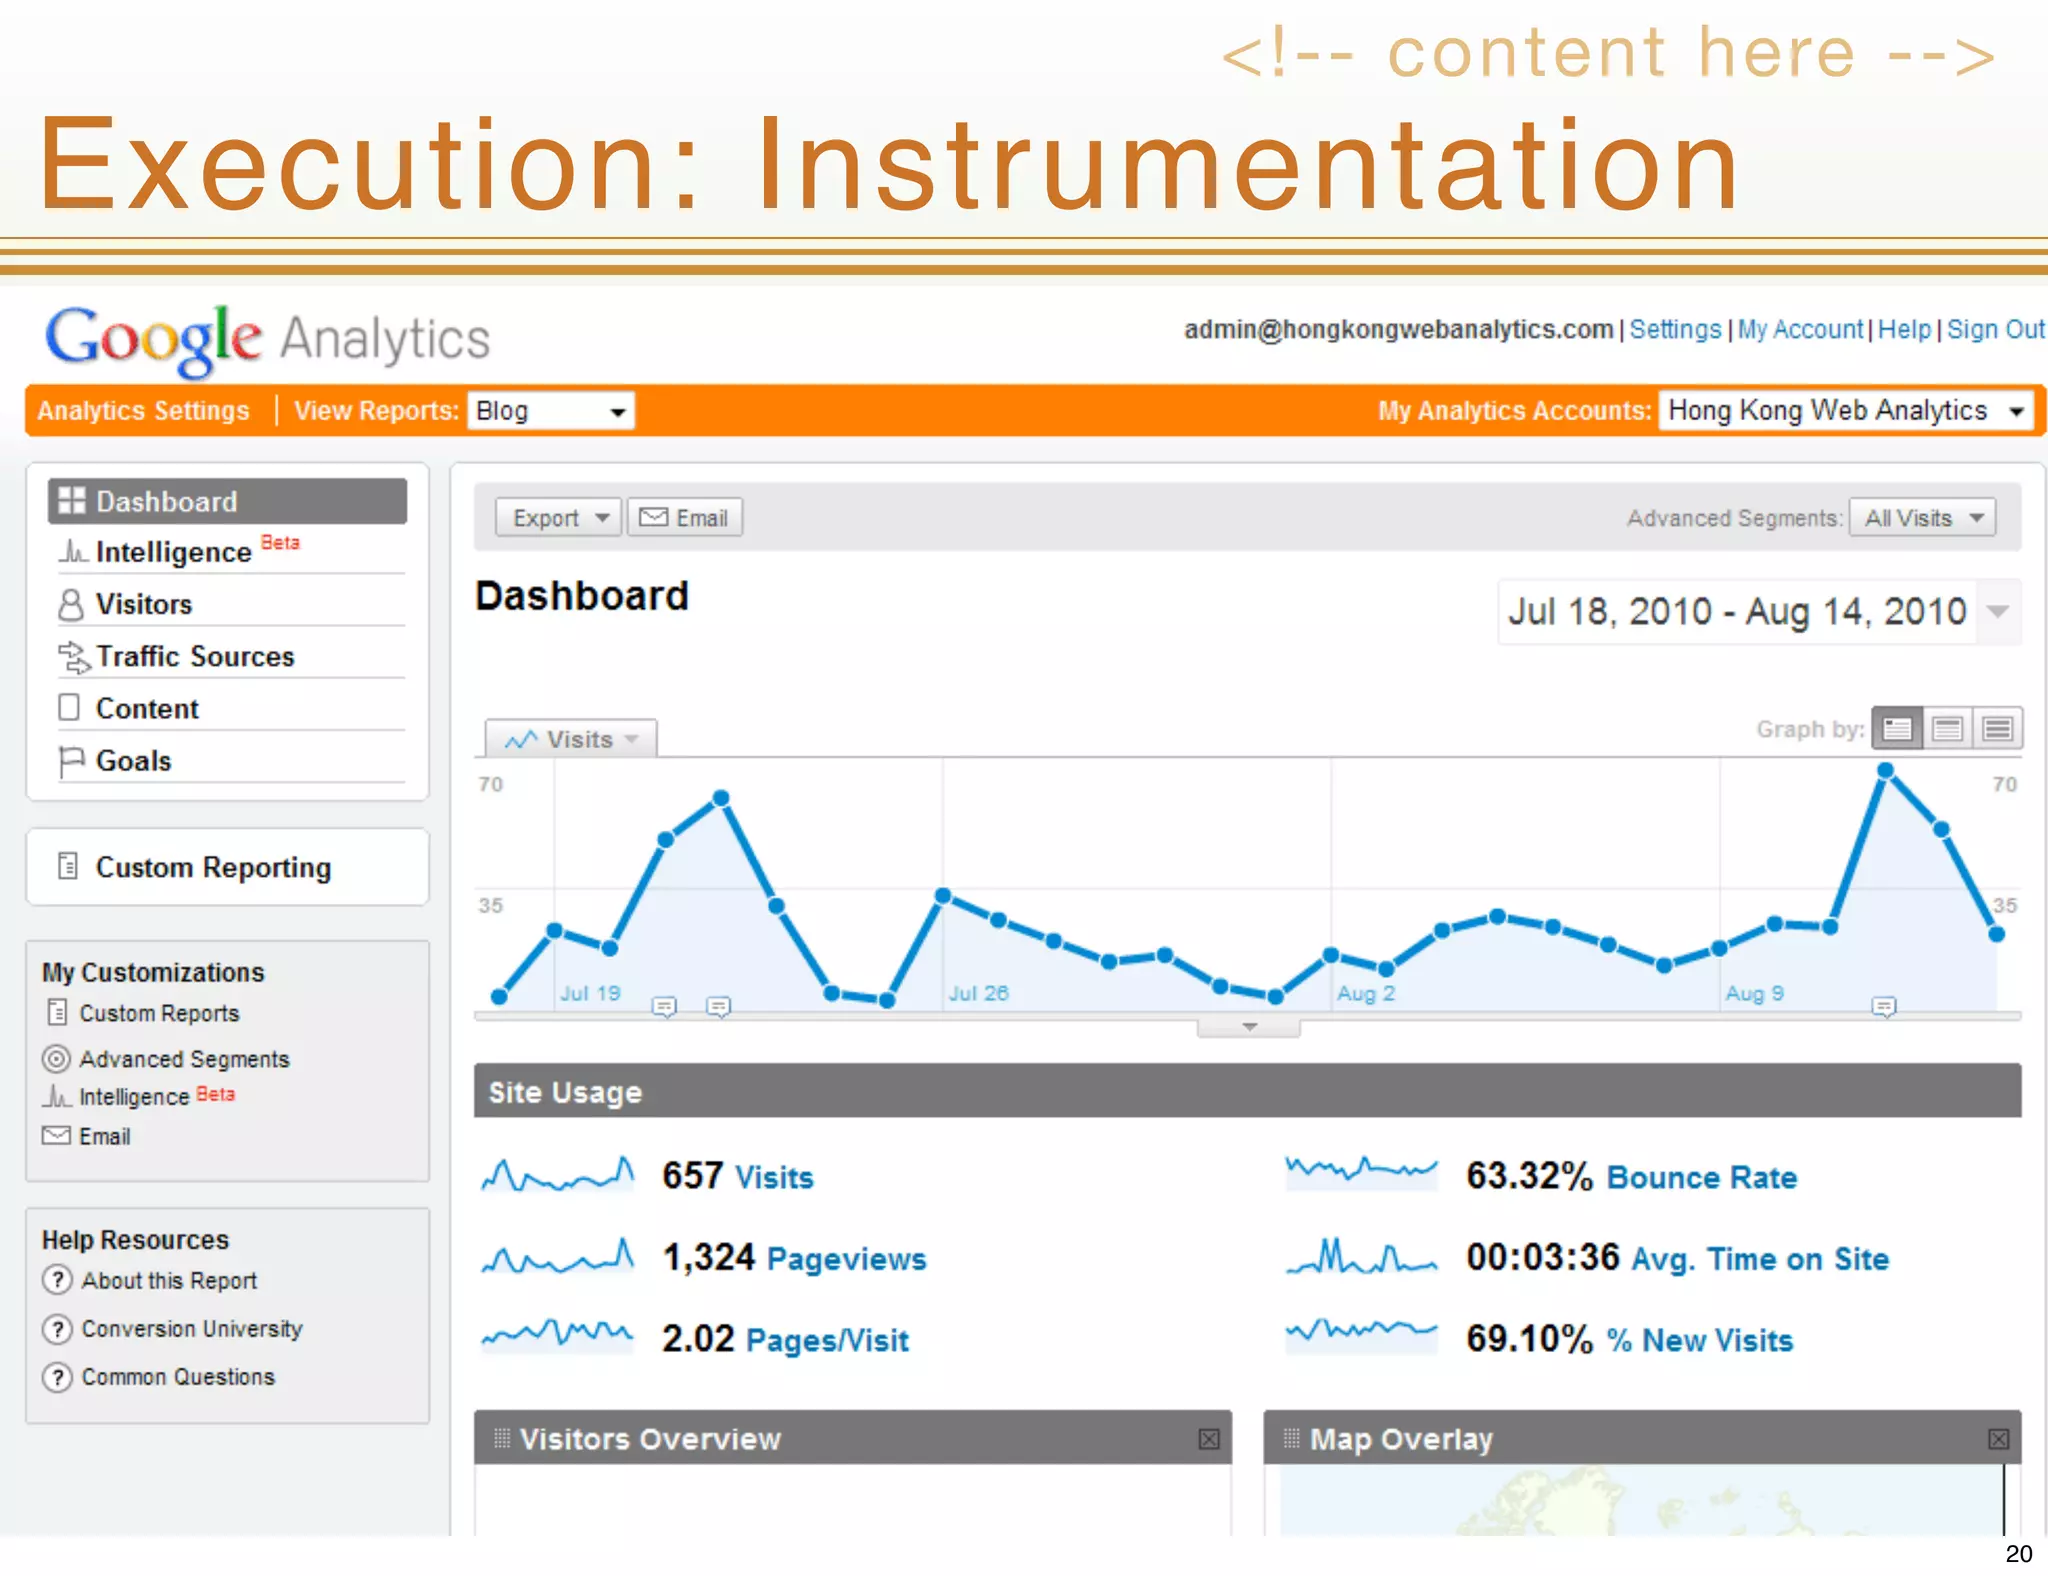Click the Visitors person icon
The image size is (2048, 1576).
click(x=71, y=604)
